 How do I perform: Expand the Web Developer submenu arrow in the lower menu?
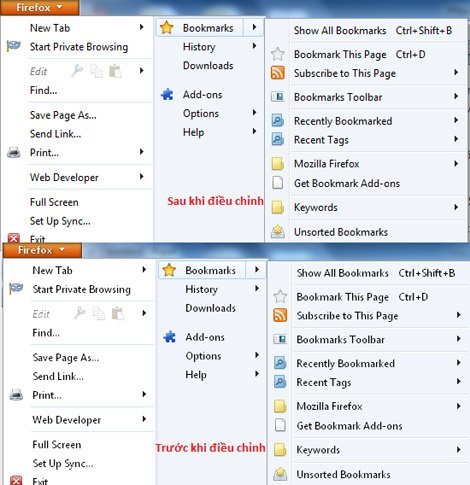coord(144,419)
